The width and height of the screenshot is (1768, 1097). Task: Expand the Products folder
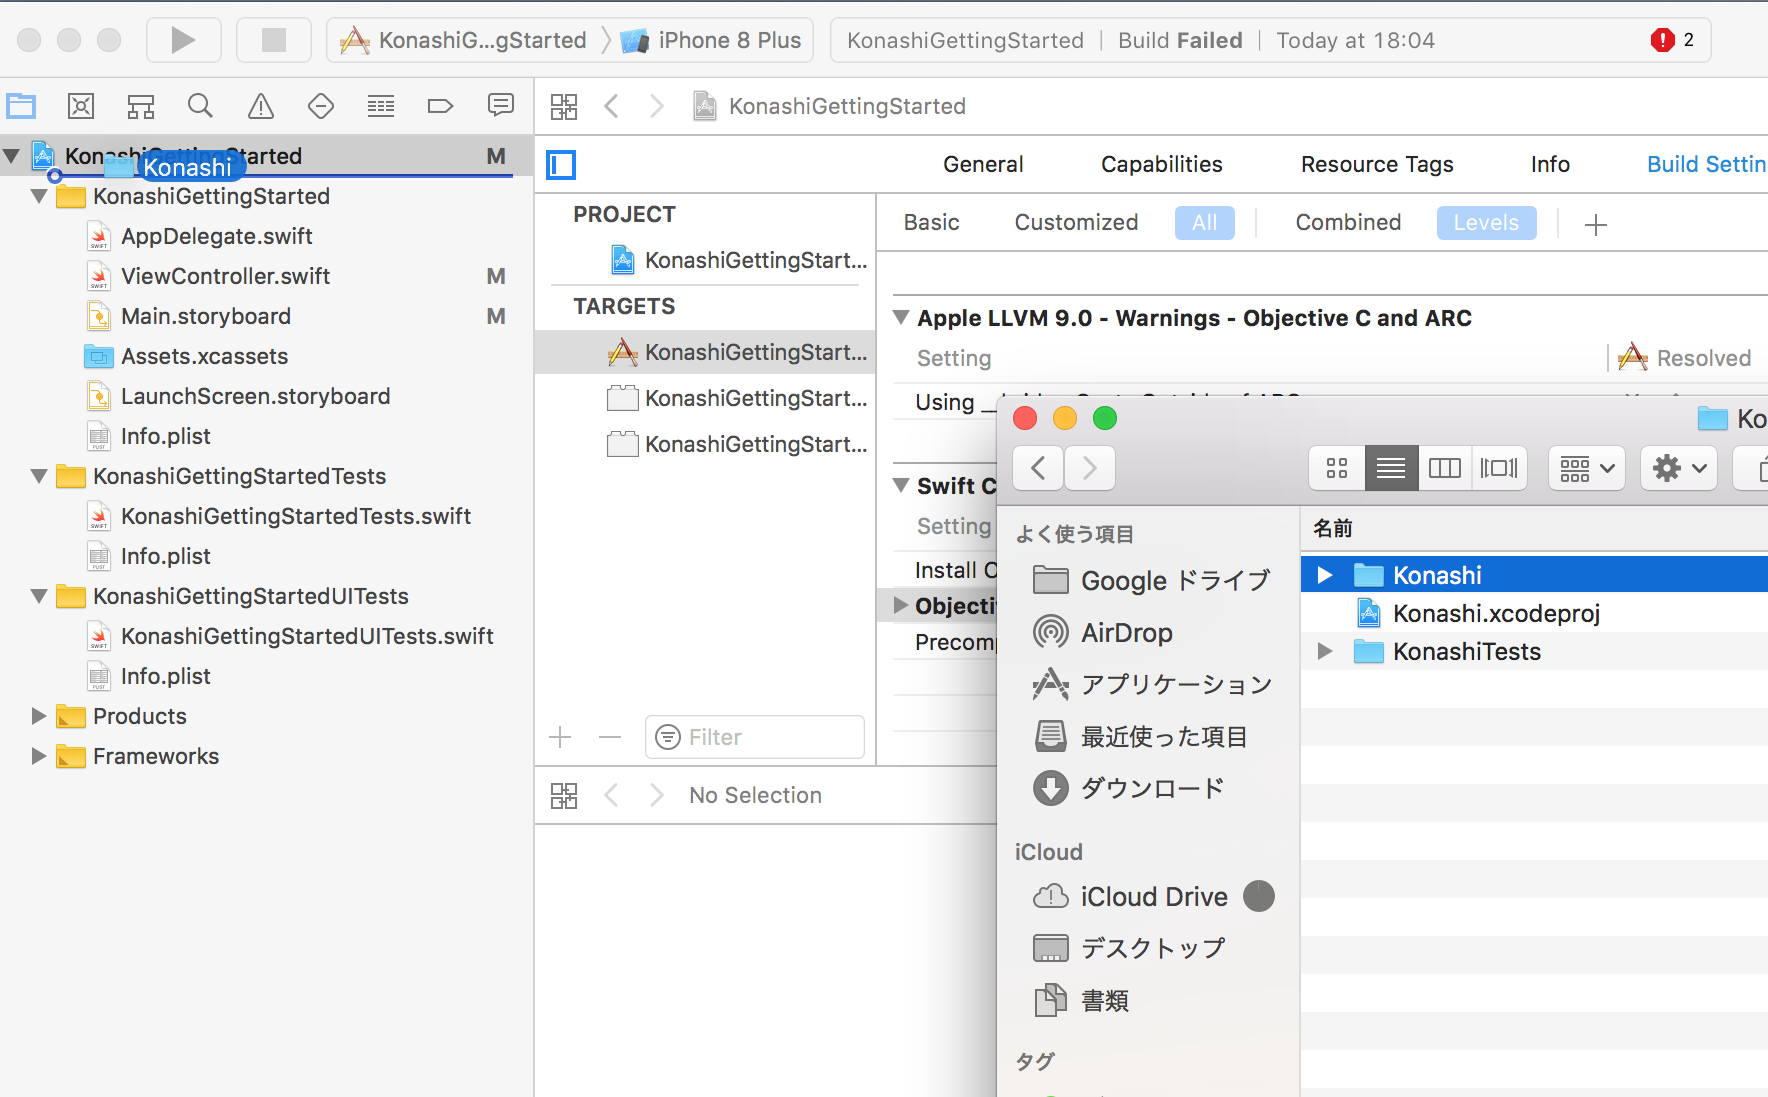tap(39, 716)
